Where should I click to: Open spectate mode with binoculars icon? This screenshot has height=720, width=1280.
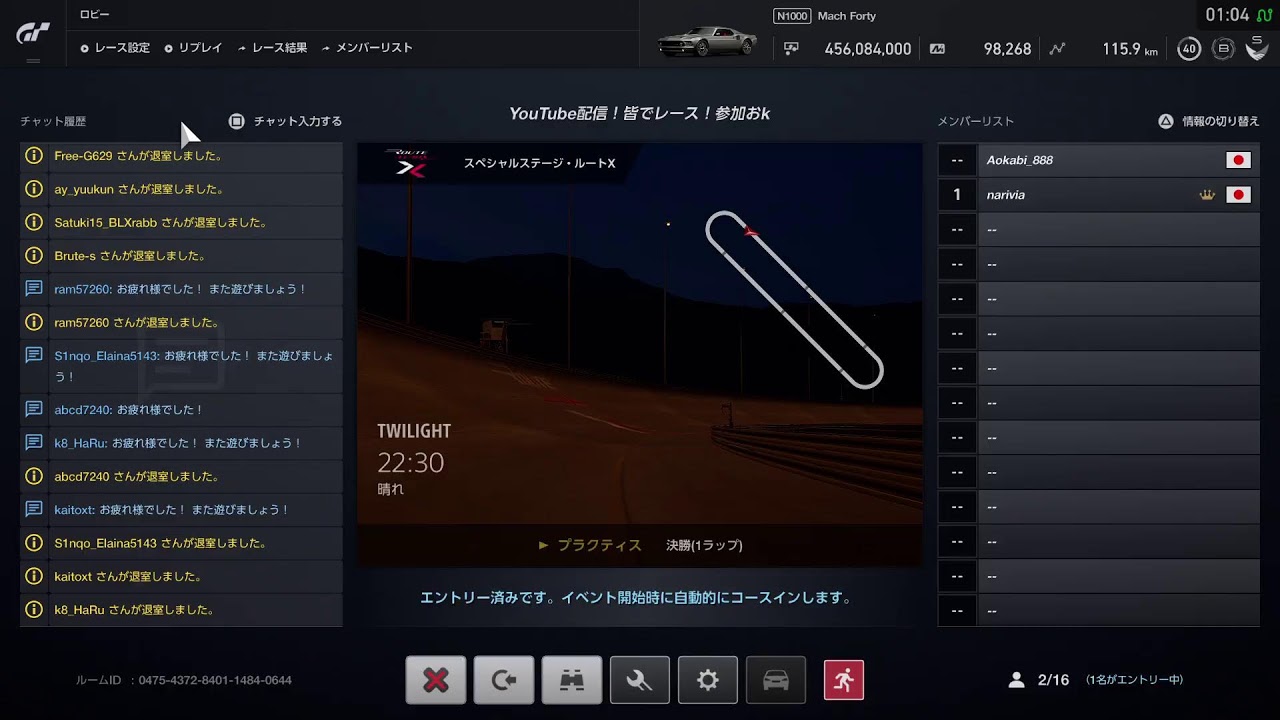point(572,680)
